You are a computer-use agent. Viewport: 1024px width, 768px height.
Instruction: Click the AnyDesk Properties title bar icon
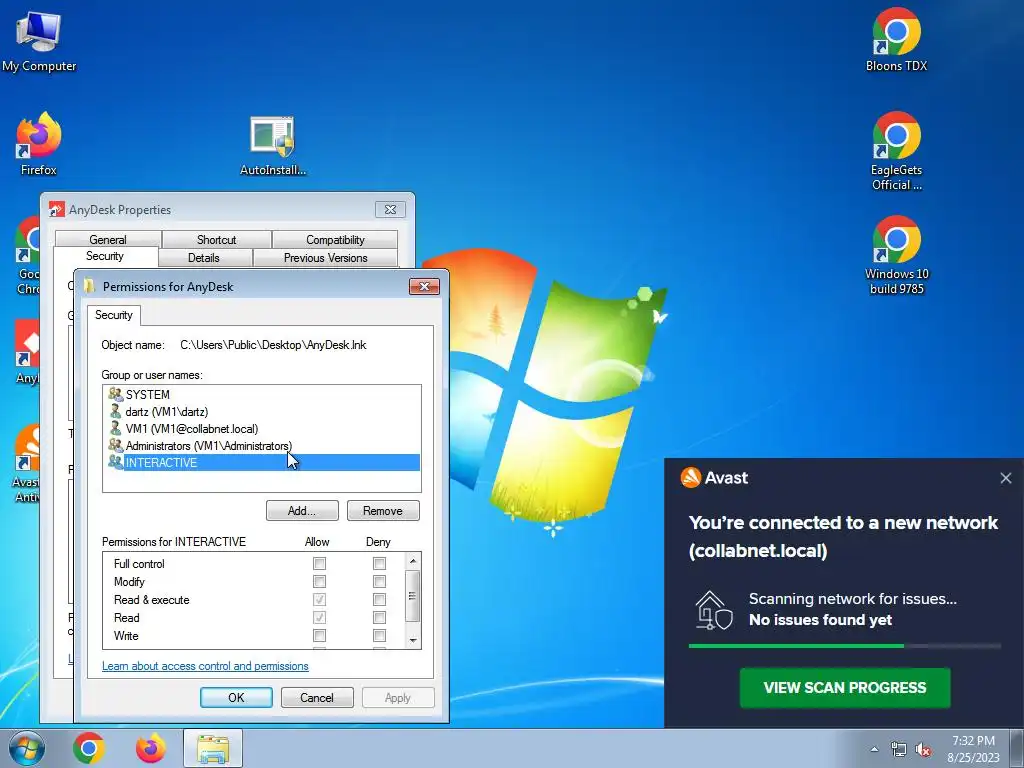coord(57,209)
